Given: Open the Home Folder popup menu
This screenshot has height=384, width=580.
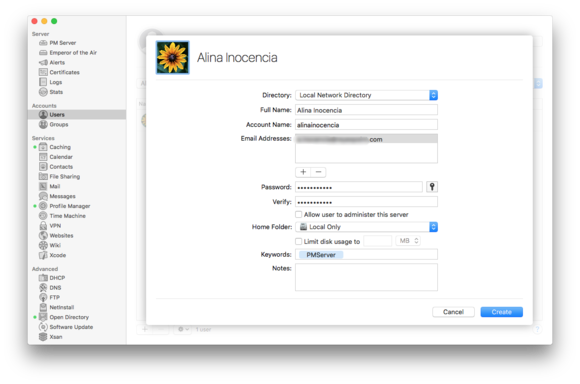Looking at the screenshot, I should (366, 227).
